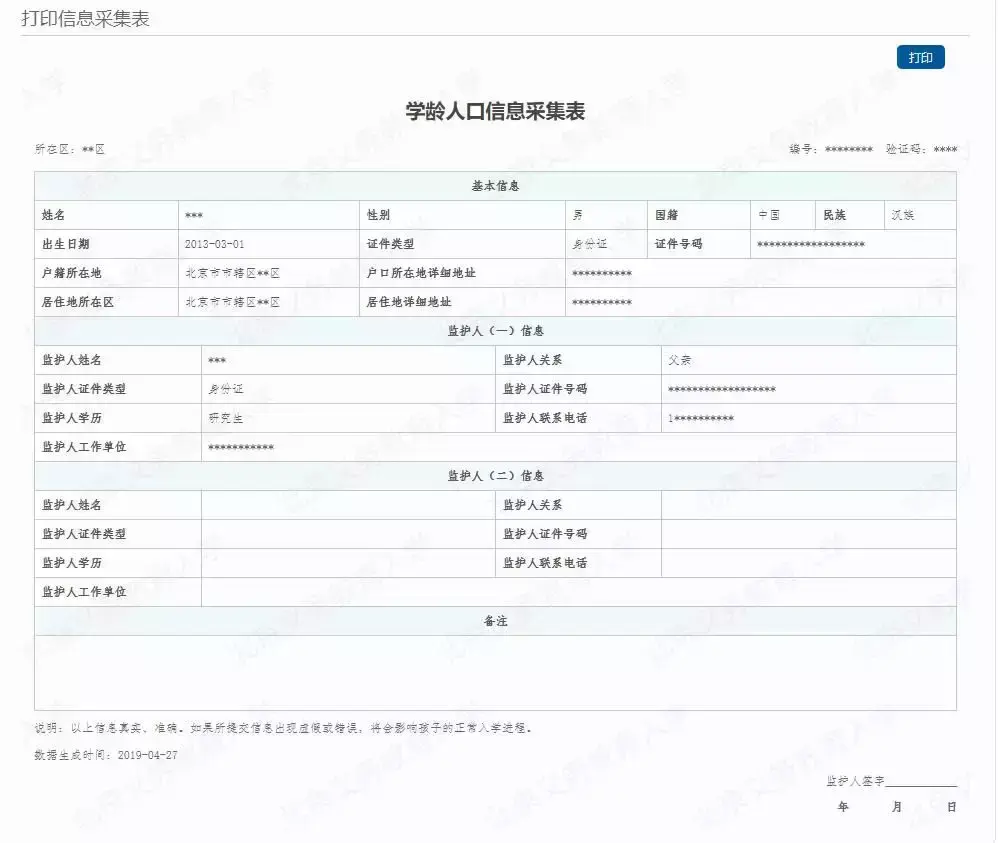
Task: Click the 年 character under the signature
Action: (843, 807)
